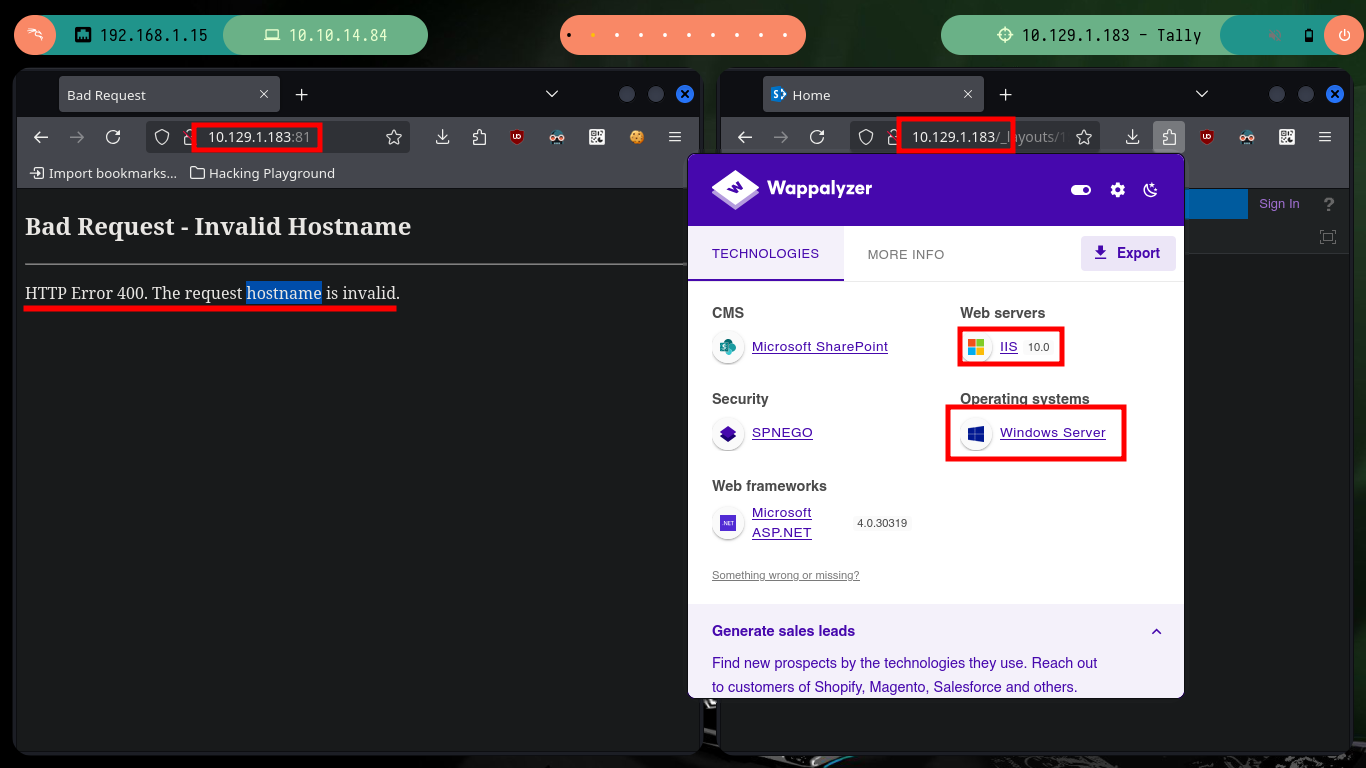Reload the SharePoint Home page
Viewport: 1366px width, 768px height.
pyautogui.click(x=817, y=137)
